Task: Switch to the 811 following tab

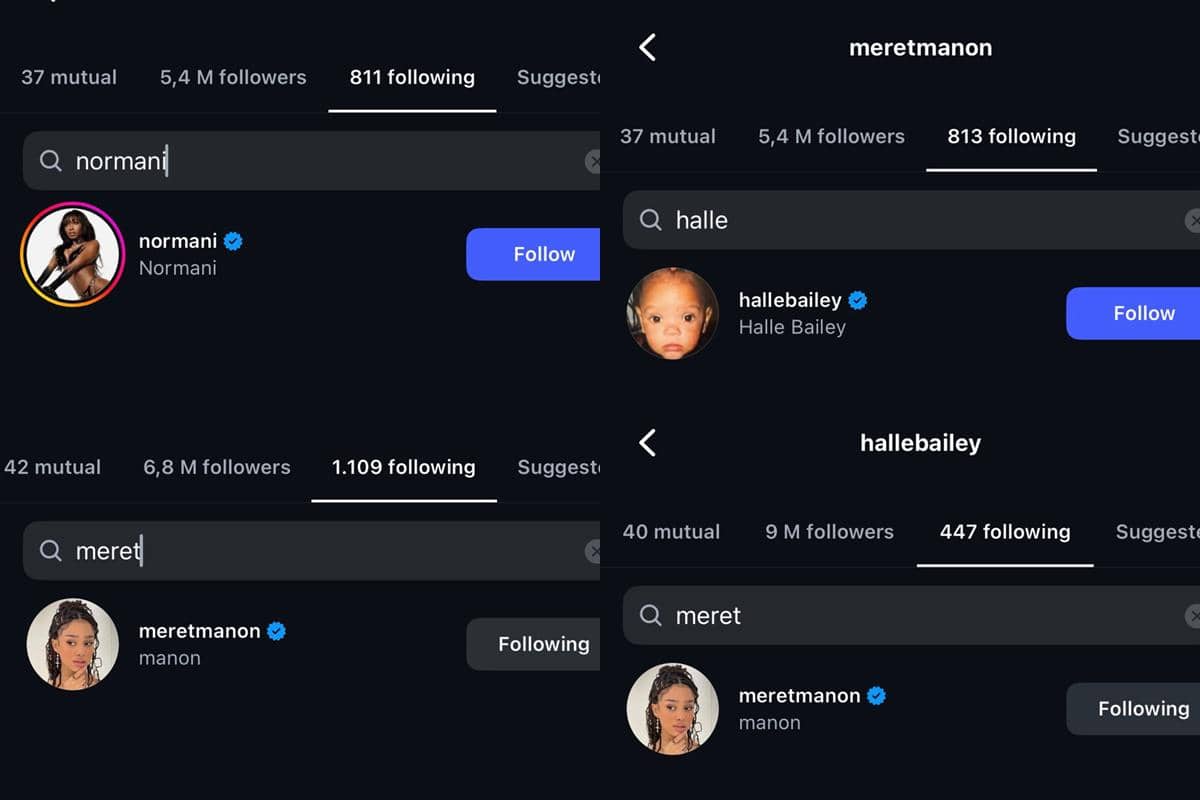Action: [412, 78]
